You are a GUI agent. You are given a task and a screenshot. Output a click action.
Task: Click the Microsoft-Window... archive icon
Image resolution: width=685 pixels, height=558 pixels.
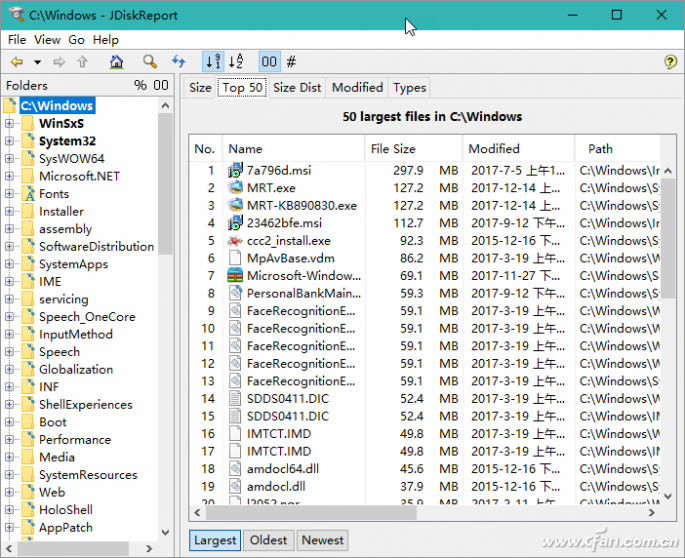[x=235, y=275]
